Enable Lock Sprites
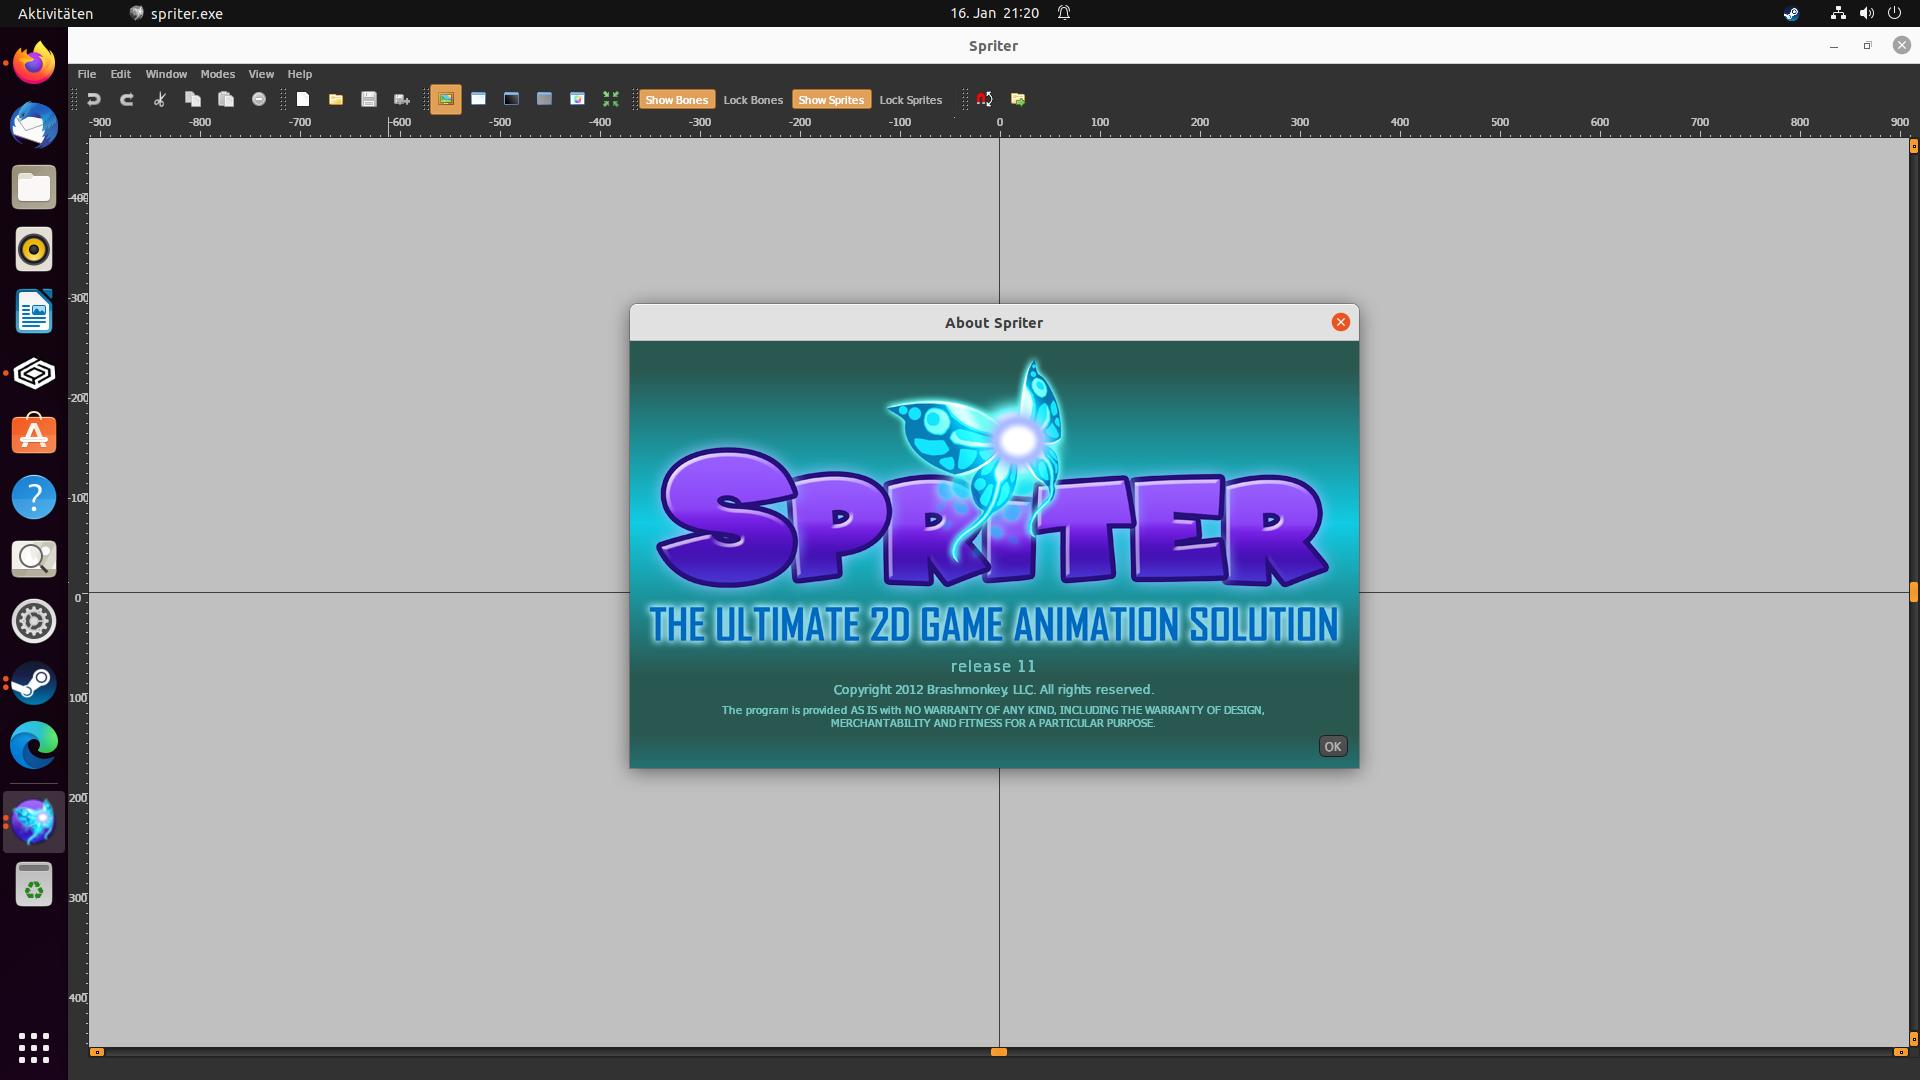 click(x=910, y=99)
